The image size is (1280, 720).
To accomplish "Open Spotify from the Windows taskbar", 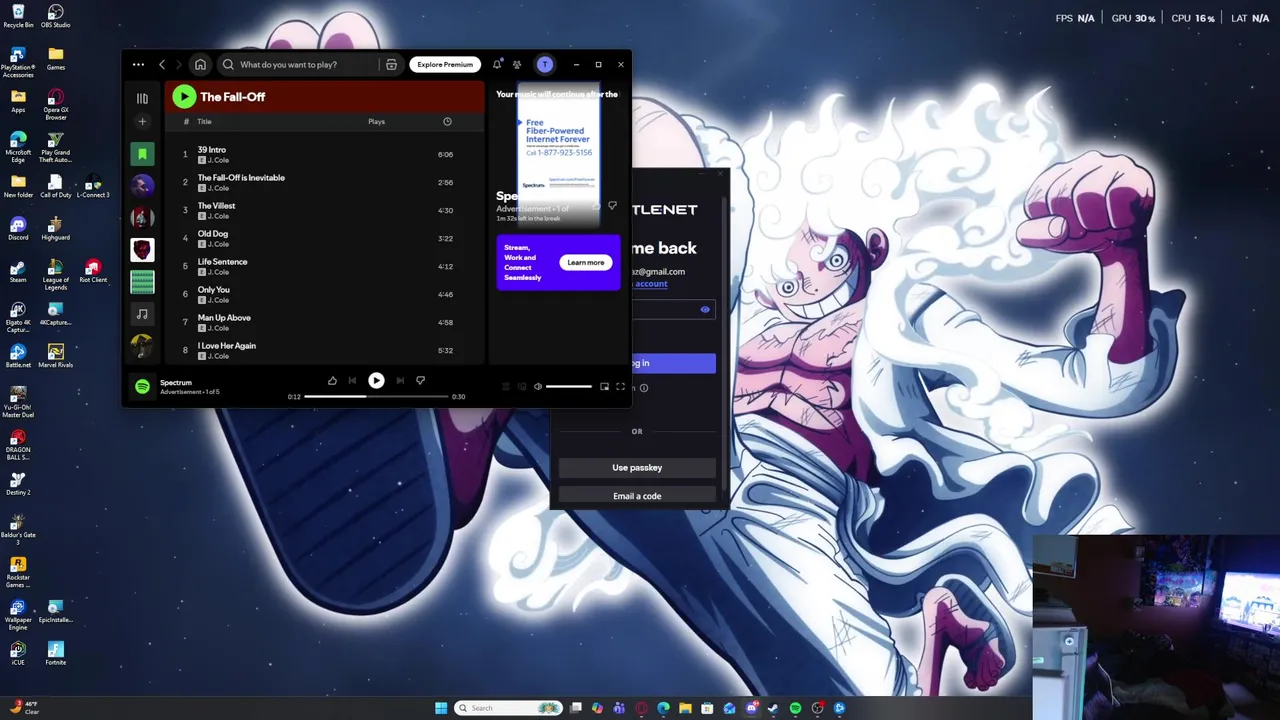I will coord(795,708).
